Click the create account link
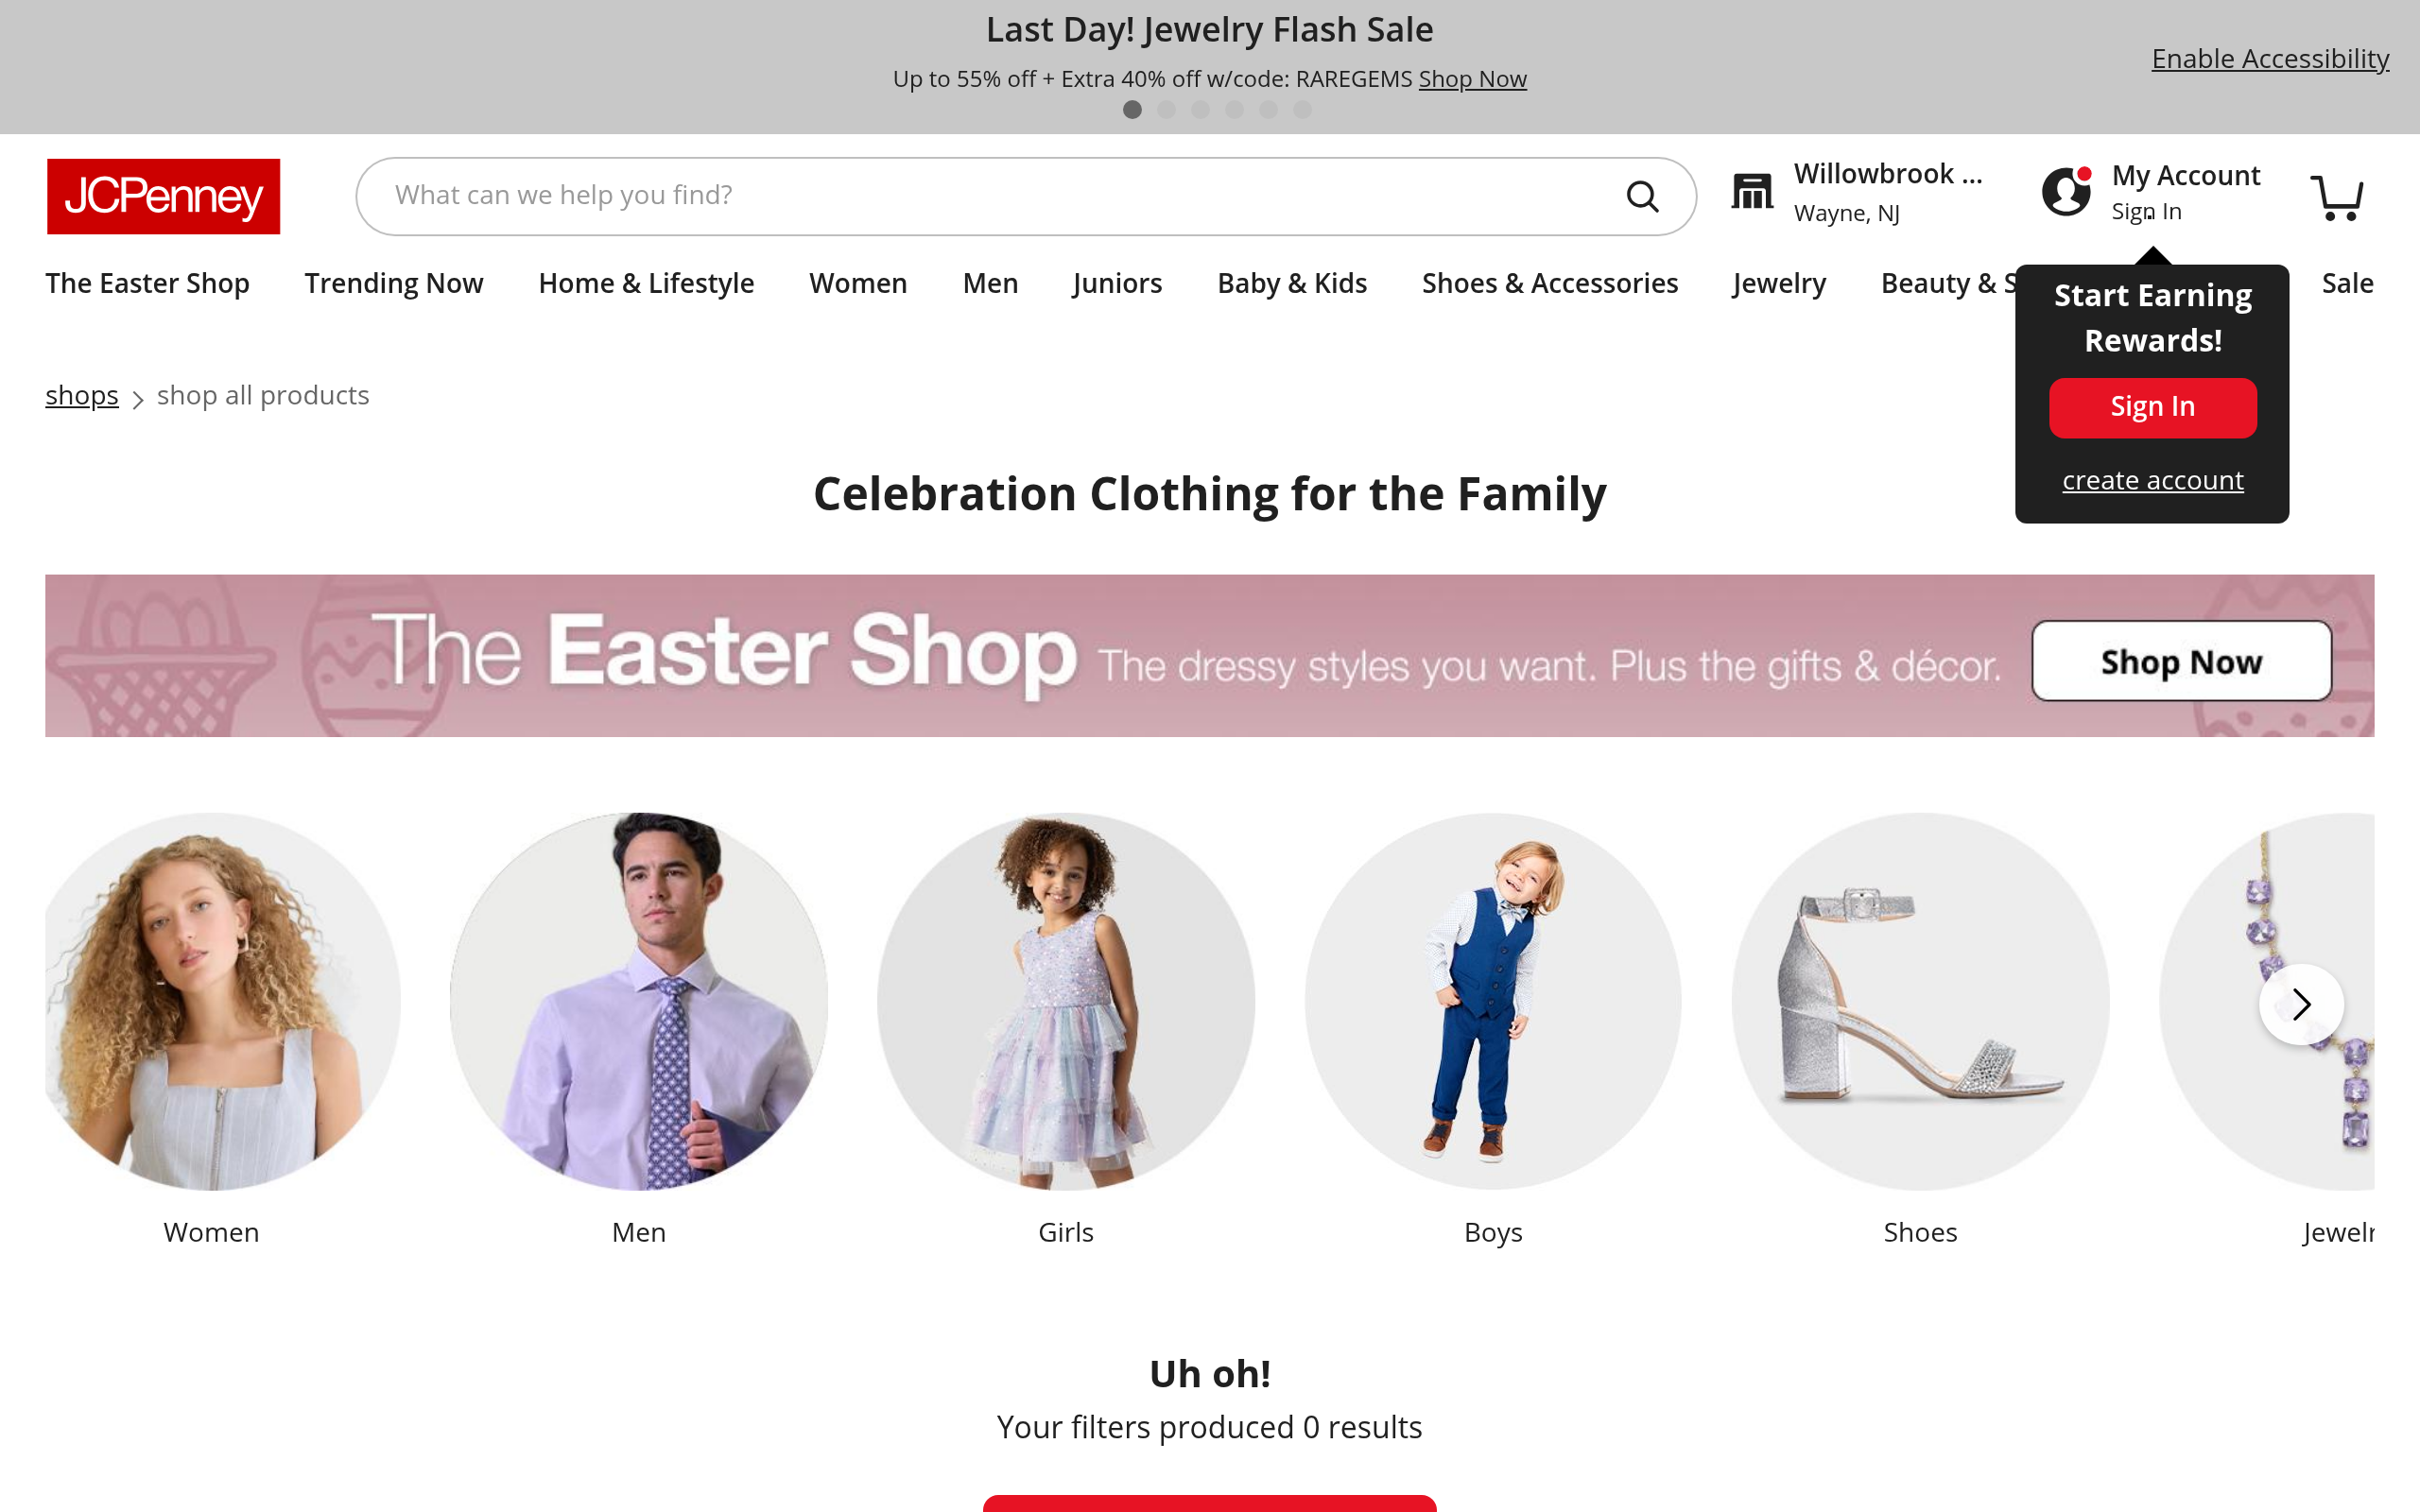Screen dimensions: 2420x1512 coord(2152,481)
